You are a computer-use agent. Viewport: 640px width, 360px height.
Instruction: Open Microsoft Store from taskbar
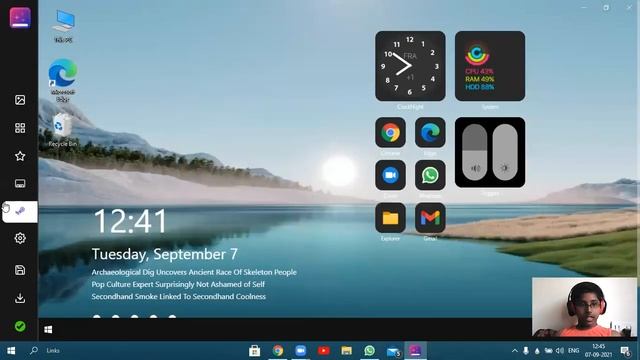[254, 351]
